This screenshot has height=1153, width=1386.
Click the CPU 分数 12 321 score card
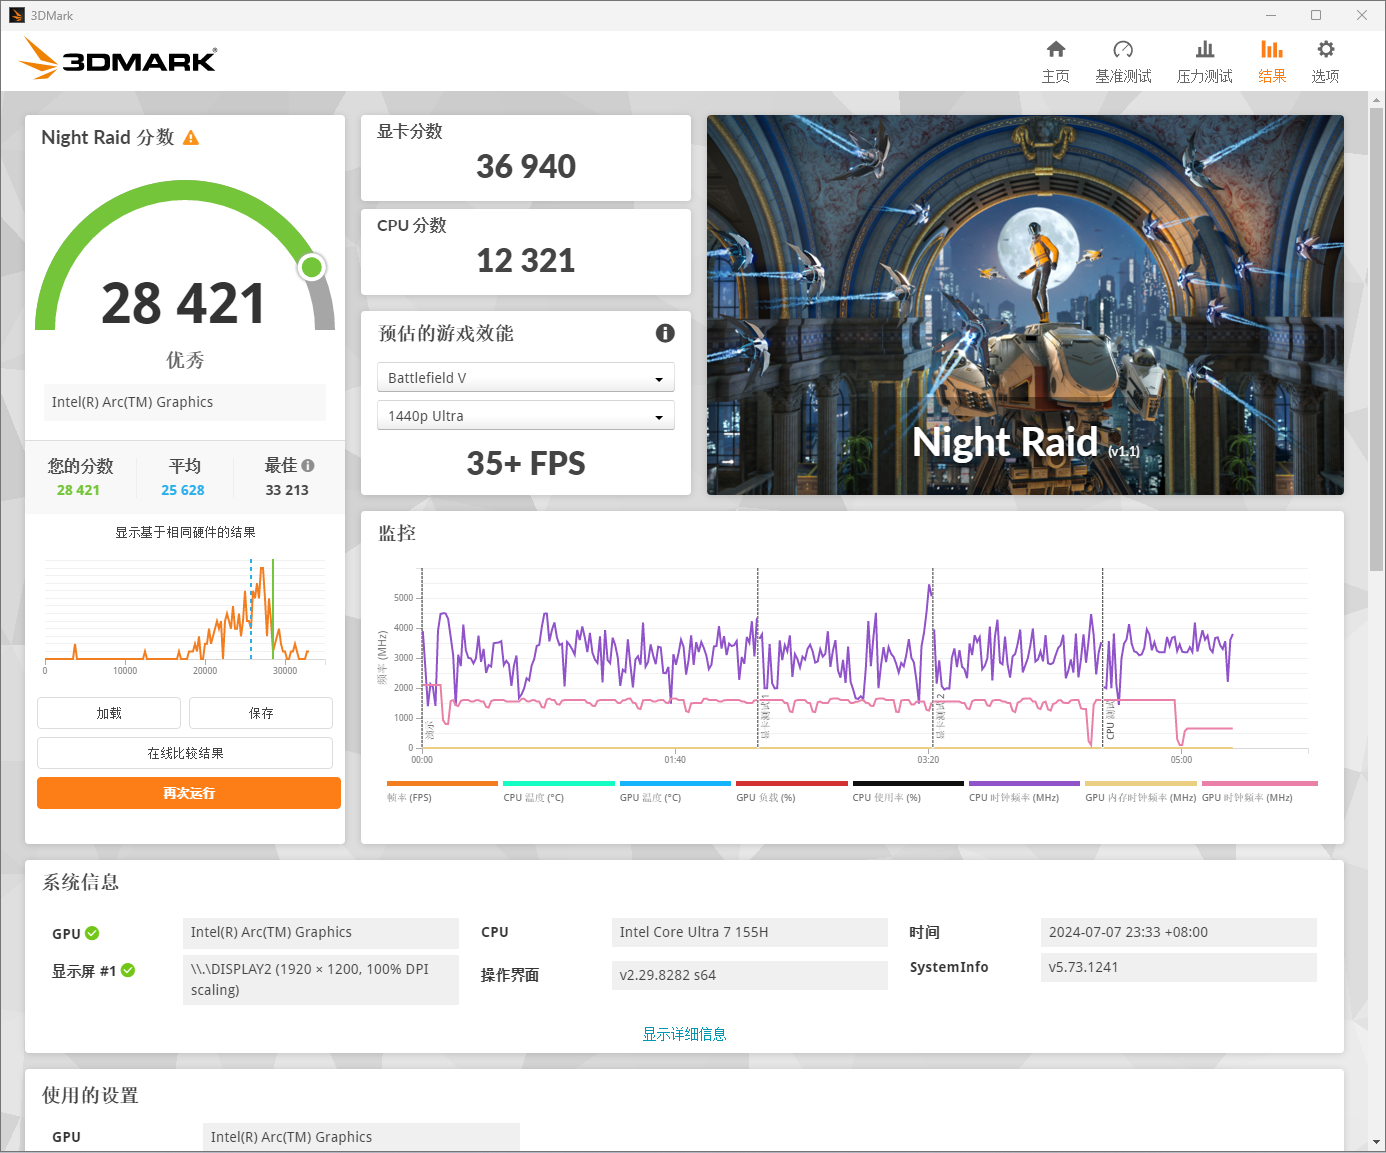(526, 252)
